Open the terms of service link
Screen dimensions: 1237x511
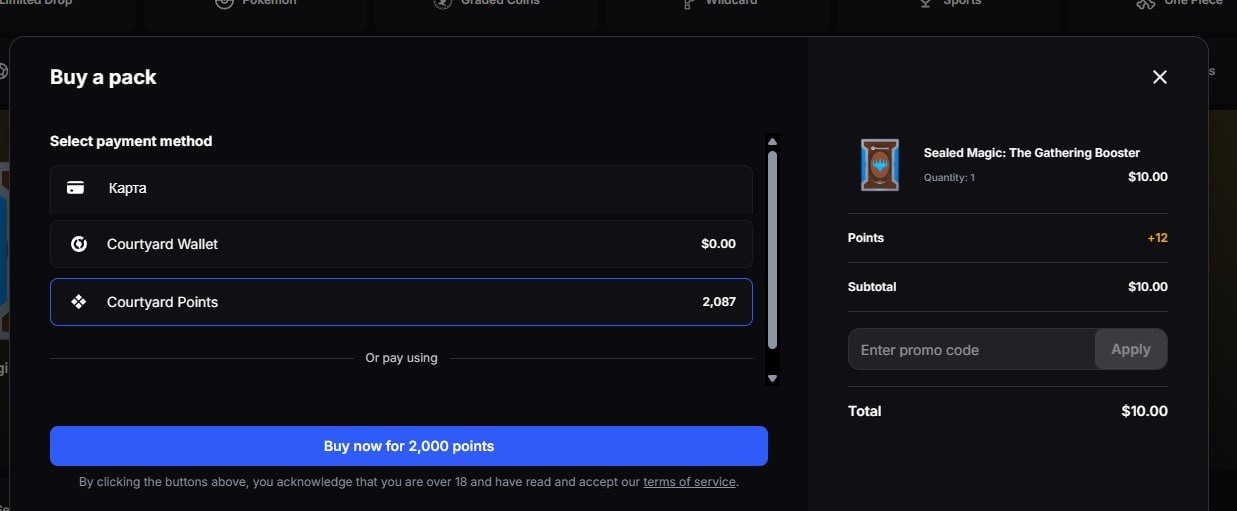pyautogui.click(x=689, y=482)
